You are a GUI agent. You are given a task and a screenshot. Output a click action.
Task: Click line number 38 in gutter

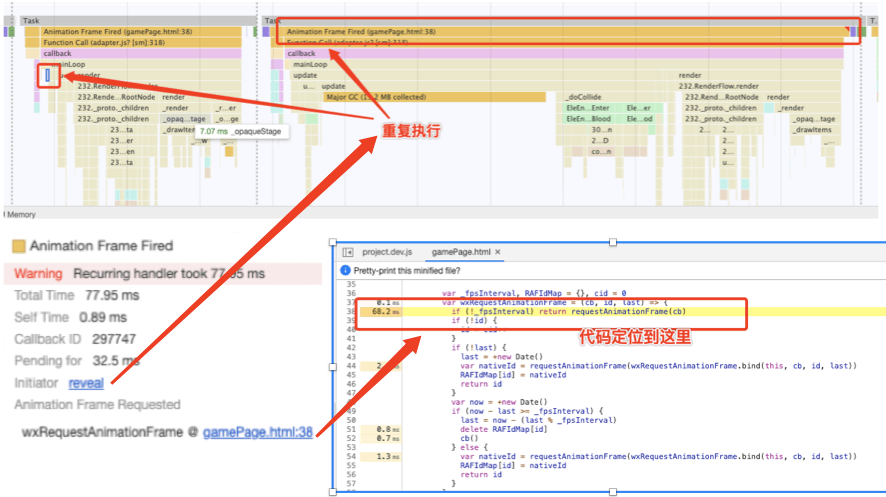point(351,312)
